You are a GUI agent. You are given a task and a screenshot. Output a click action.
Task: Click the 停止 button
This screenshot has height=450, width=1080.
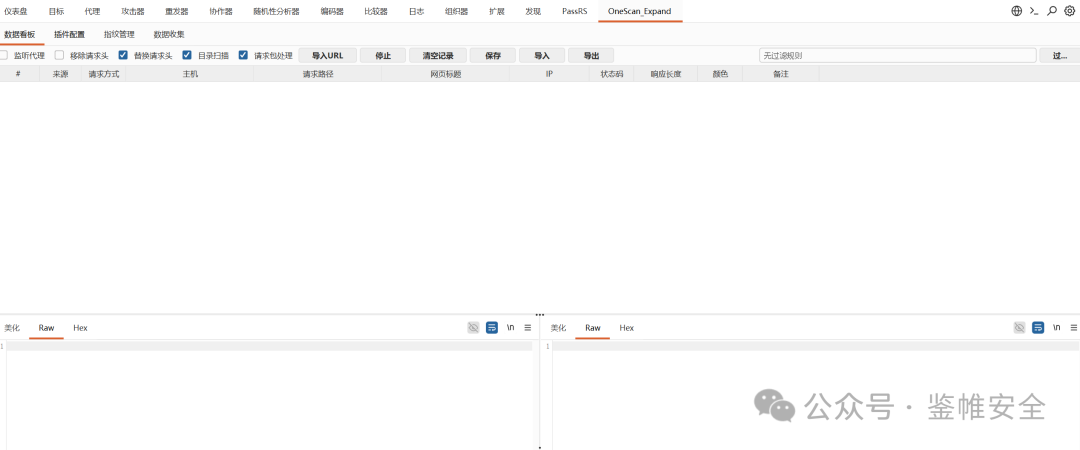(383, 55)
